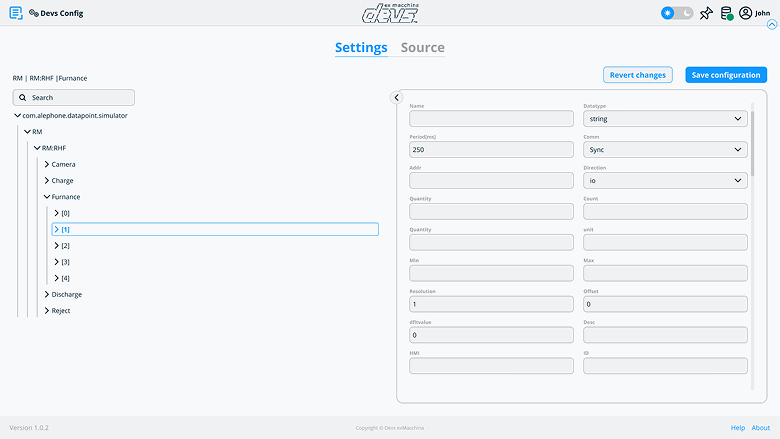The width and height of the screenshot is (780, 439).
Task: Open the Comm dropdown showing Sync
Action: tap(664, 149)
